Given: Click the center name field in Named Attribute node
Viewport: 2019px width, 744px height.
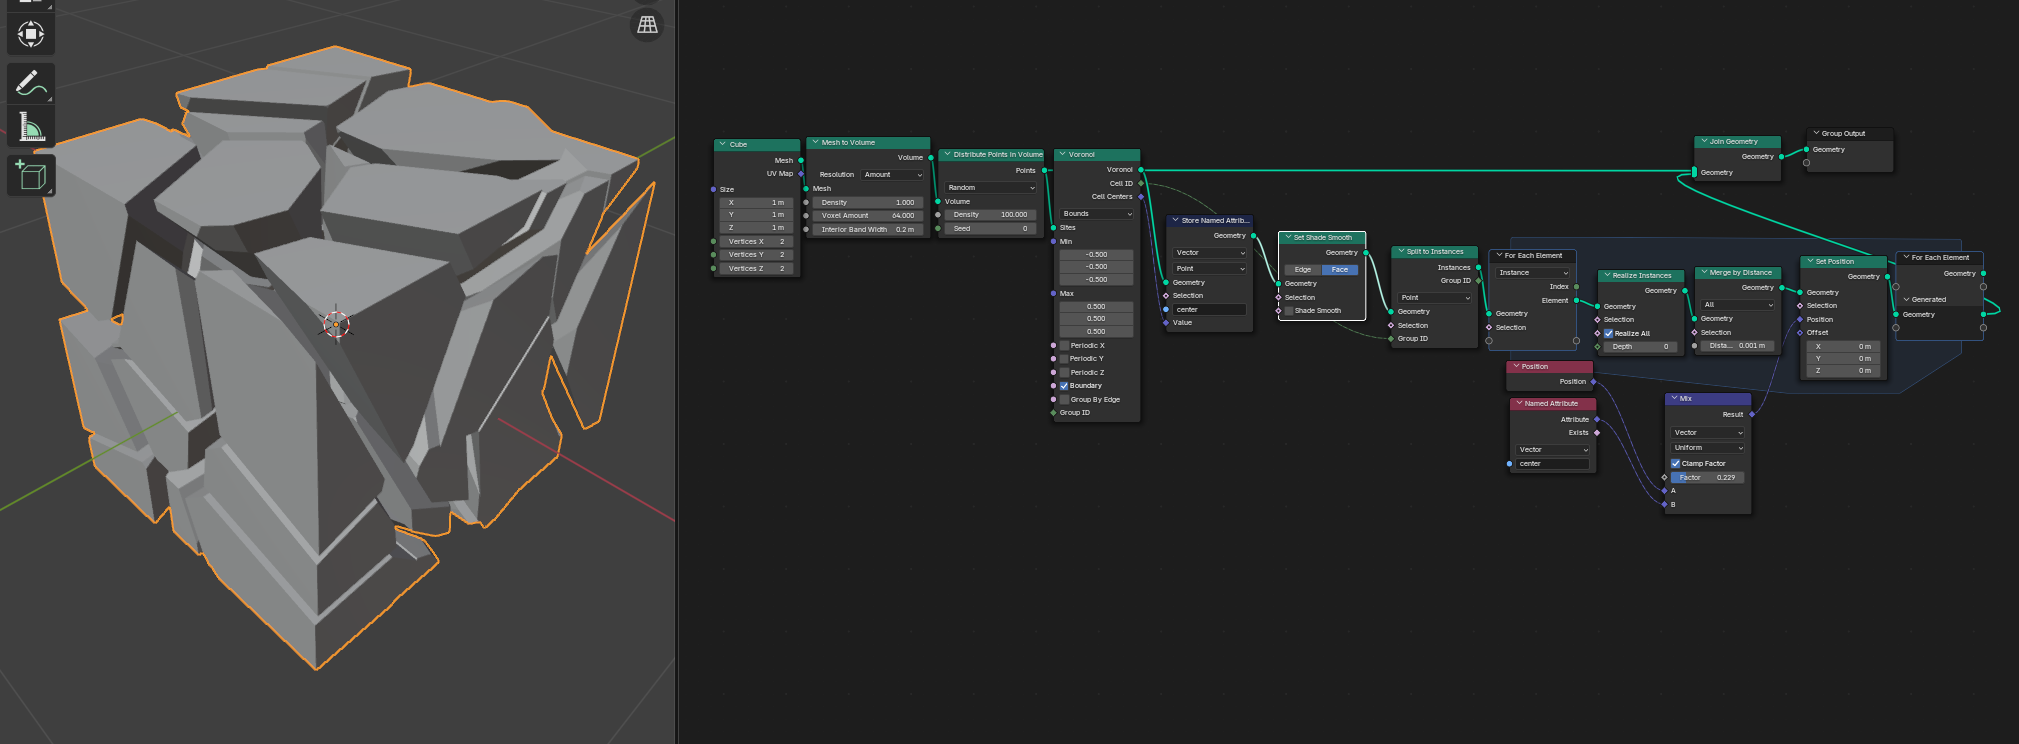Looking at the screenshot, I should pyautogui.click(x=1553, y=464).
